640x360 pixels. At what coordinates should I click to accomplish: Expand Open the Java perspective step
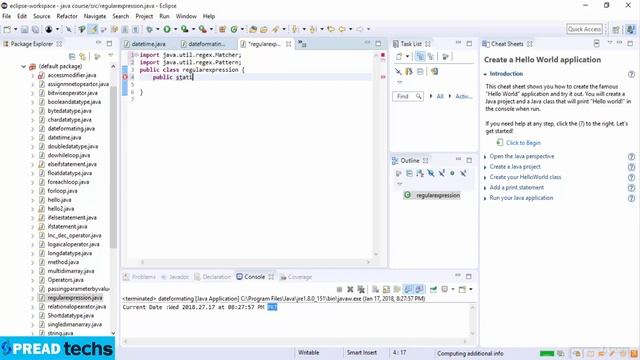485,157
